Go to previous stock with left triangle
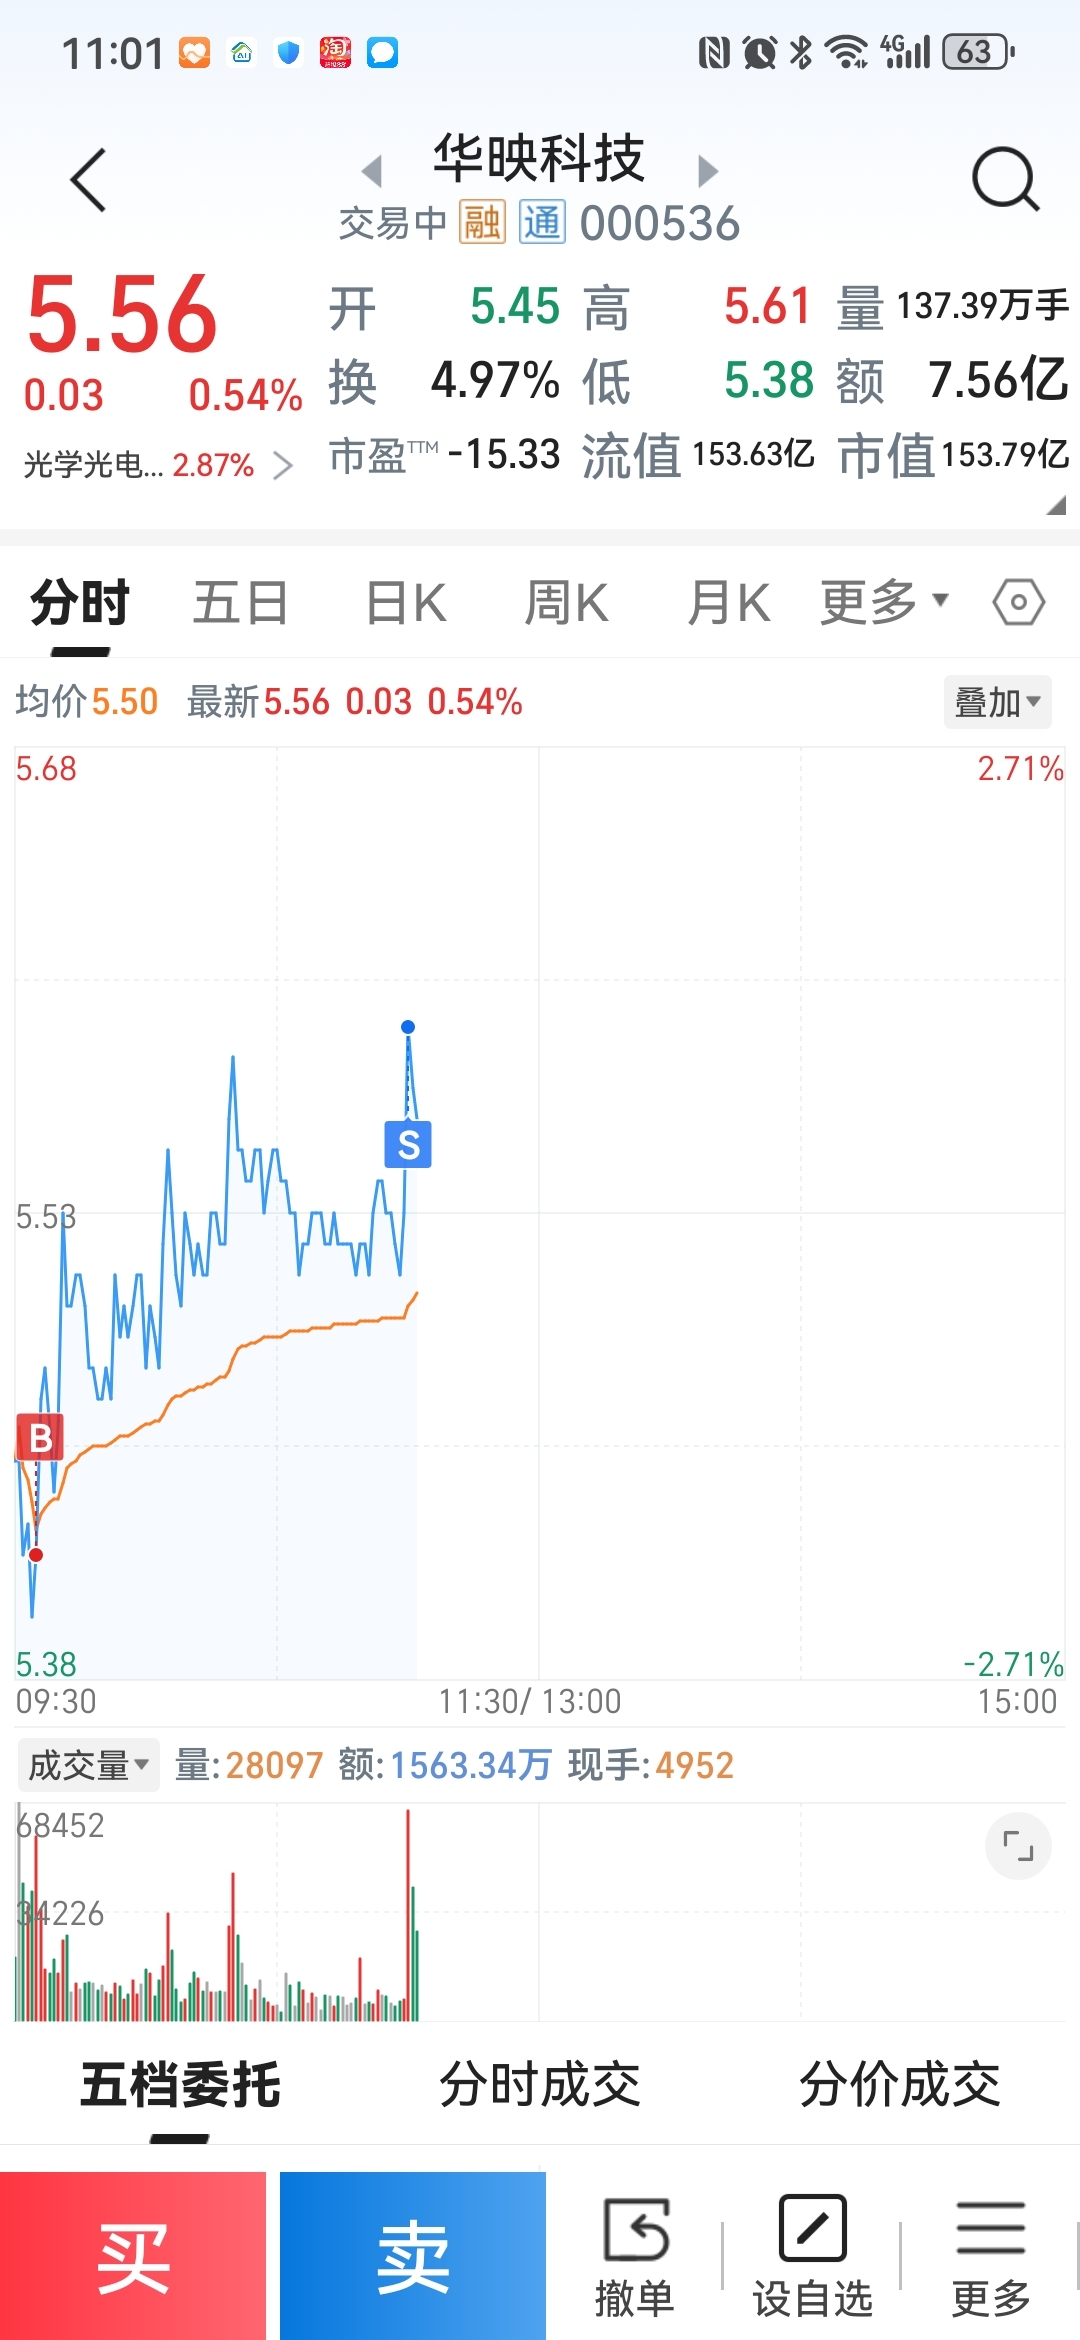 click(372, 171)
